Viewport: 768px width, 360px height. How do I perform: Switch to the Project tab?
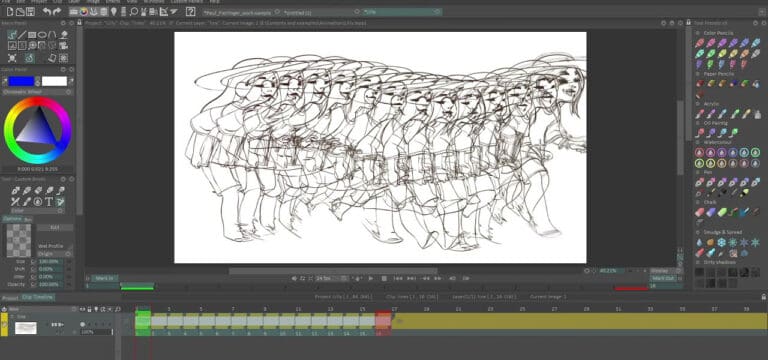click(x=10, y=297)
